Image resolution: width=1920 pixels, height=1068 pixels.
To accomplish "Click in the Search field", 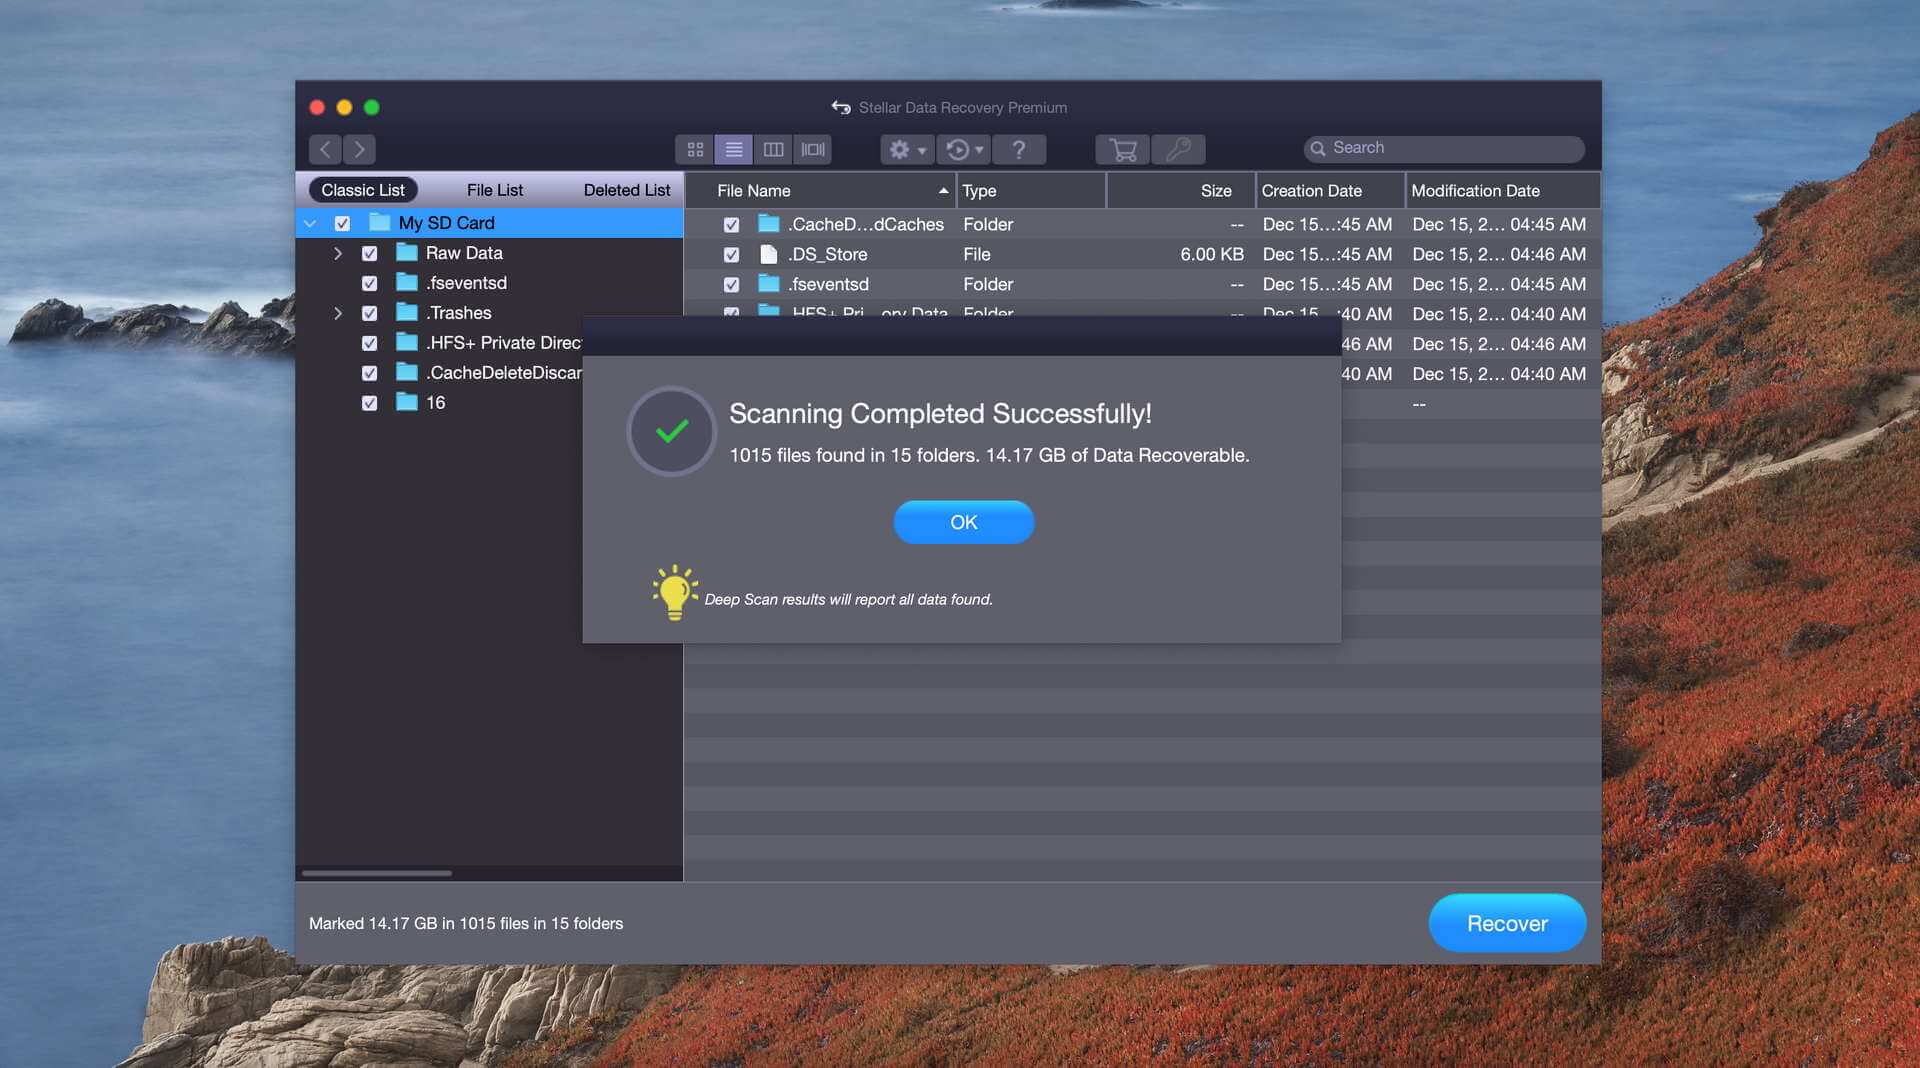I will pyautogui.click(x=1444, y=148).
